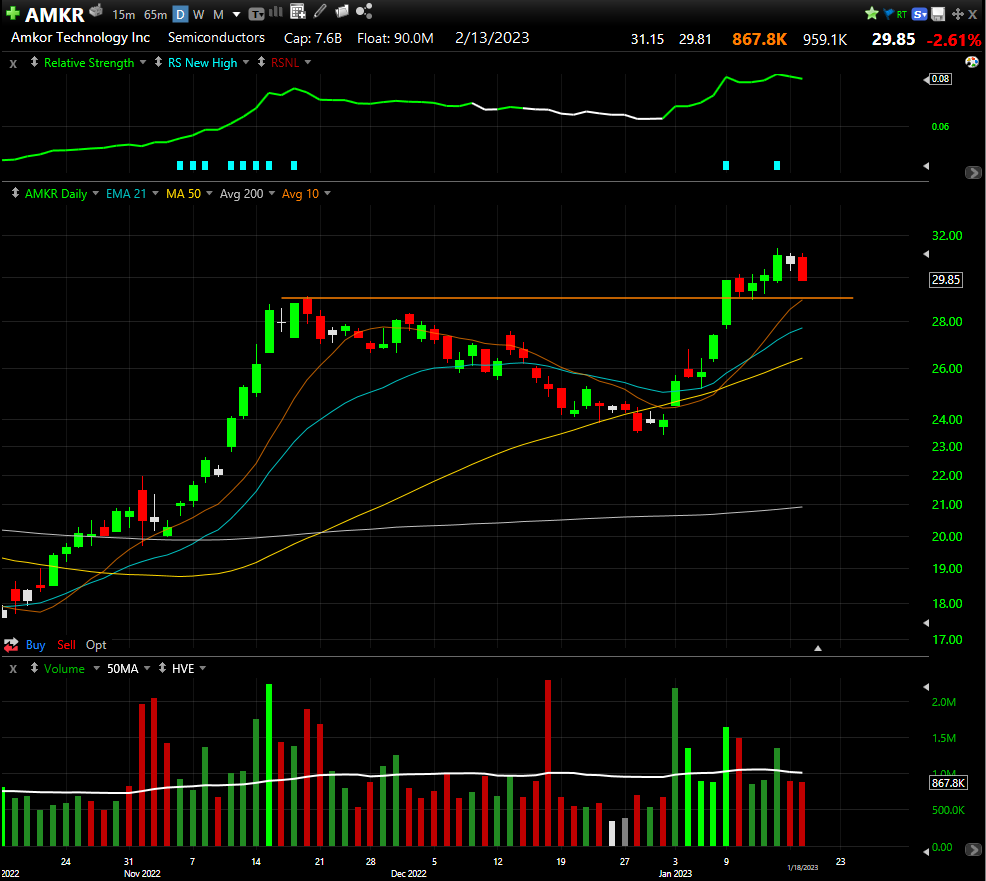Click the EMA 21 indicator label
This screenshot has width=986, height=881.
126,194
